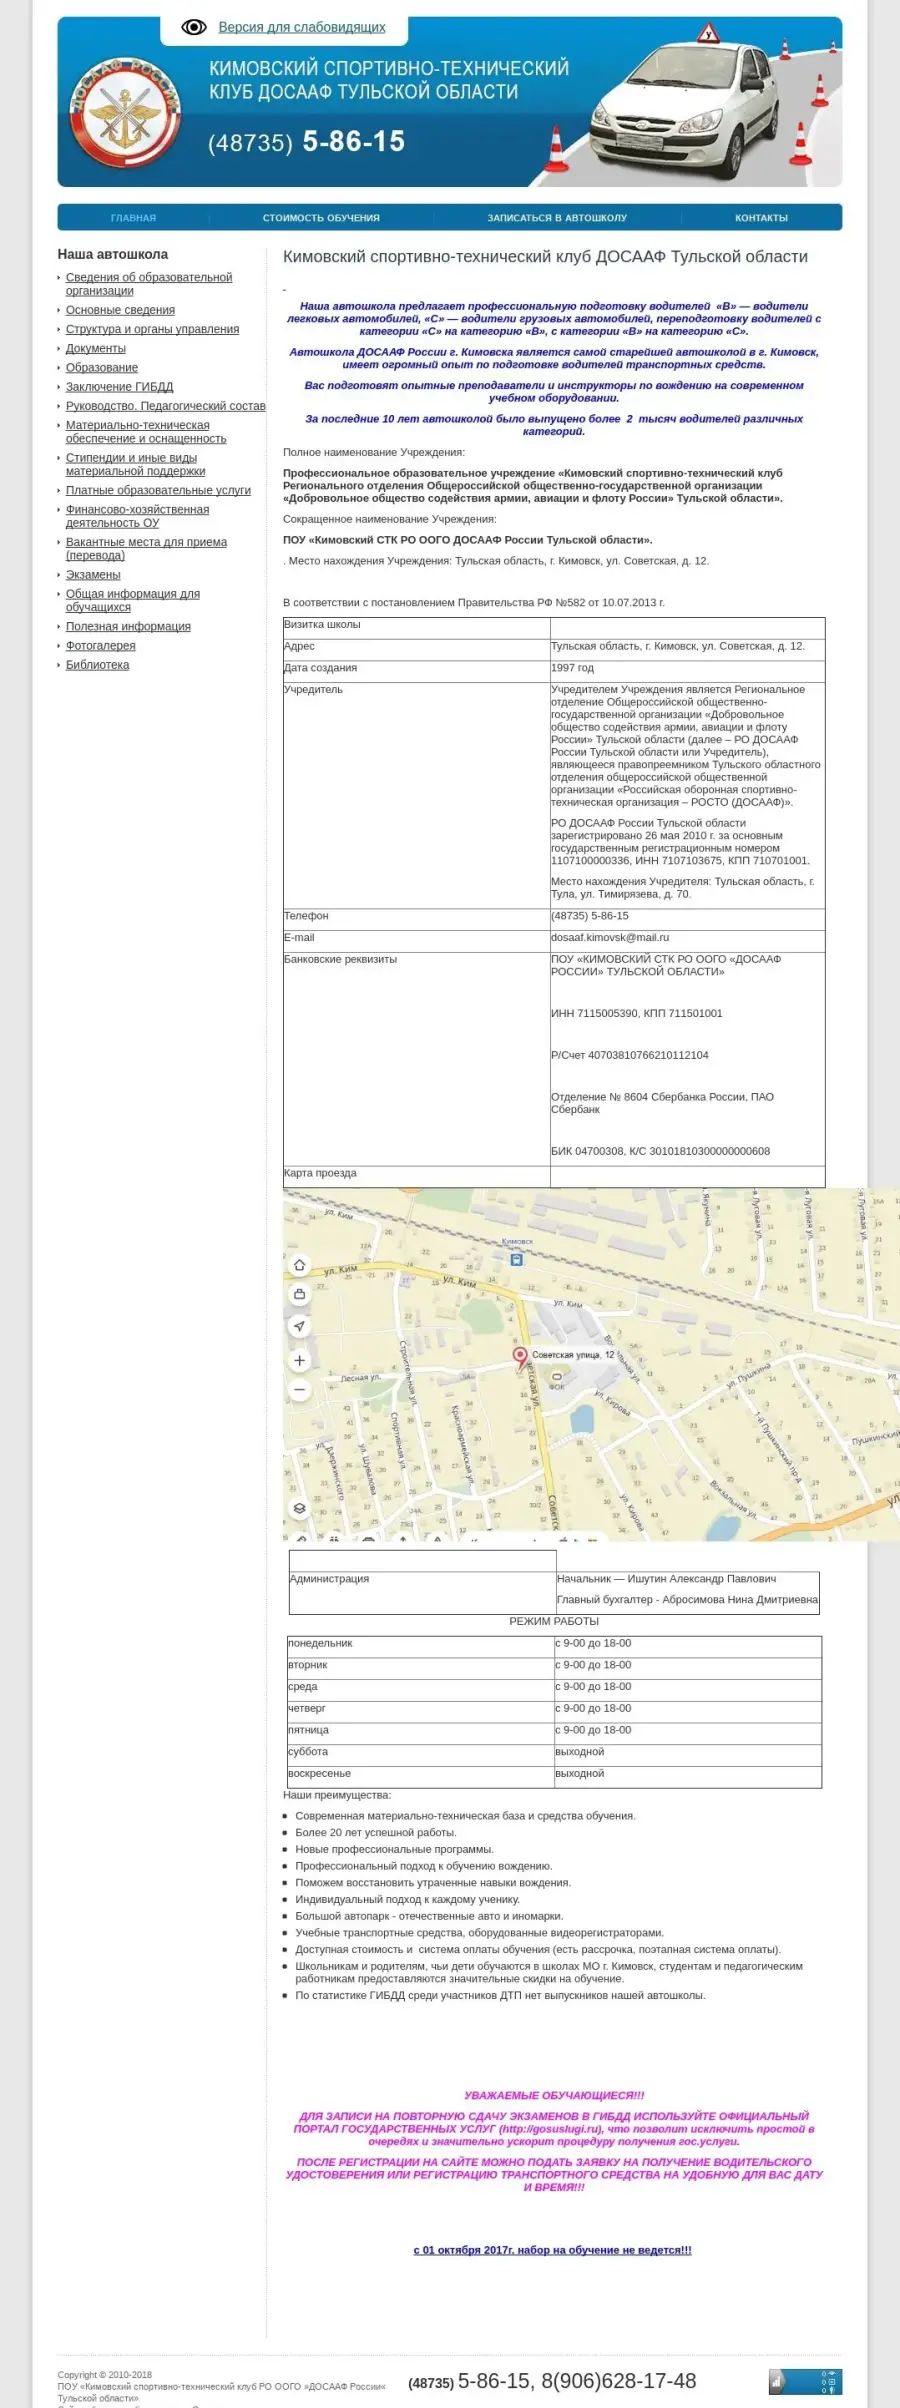Viewport: 900px width, 2408px height.
Task: Zoom out the map with minus button
Action: pyautogui.click(x=299, y=1389)
